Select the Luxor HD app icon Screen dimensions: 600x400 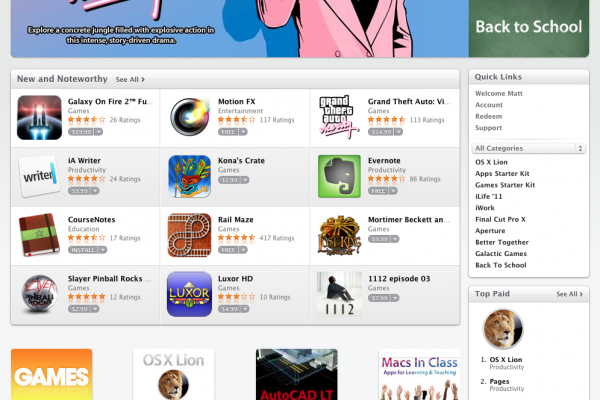(x=189, y=294)
